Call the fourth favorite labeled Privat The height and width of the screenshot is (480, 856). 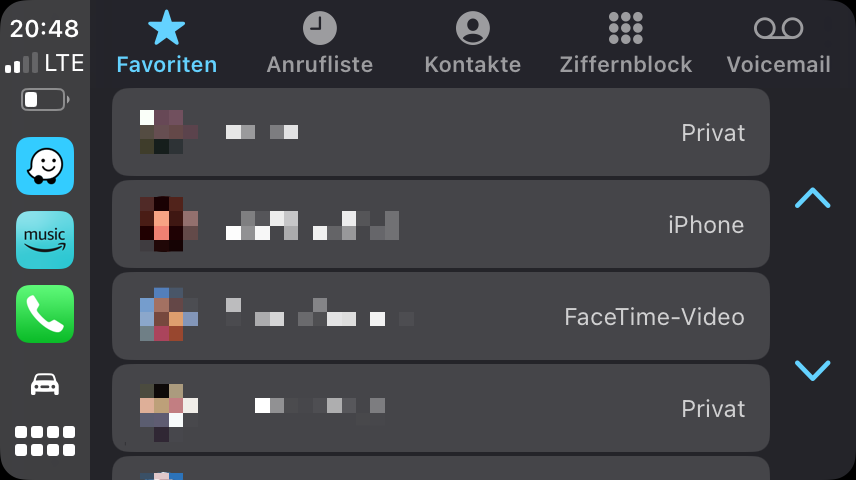pyautogui.click(x=440, y=408)
